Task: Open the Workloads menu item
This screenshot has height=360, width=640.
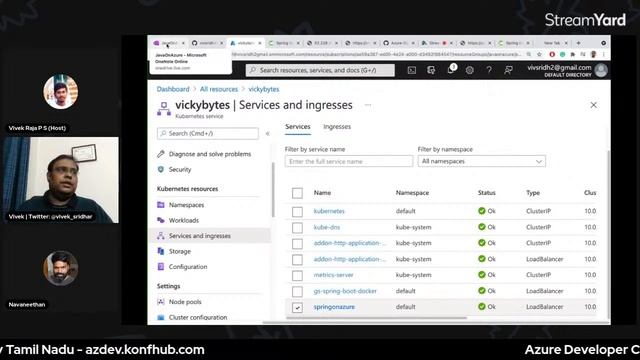Action: (184, 220)
